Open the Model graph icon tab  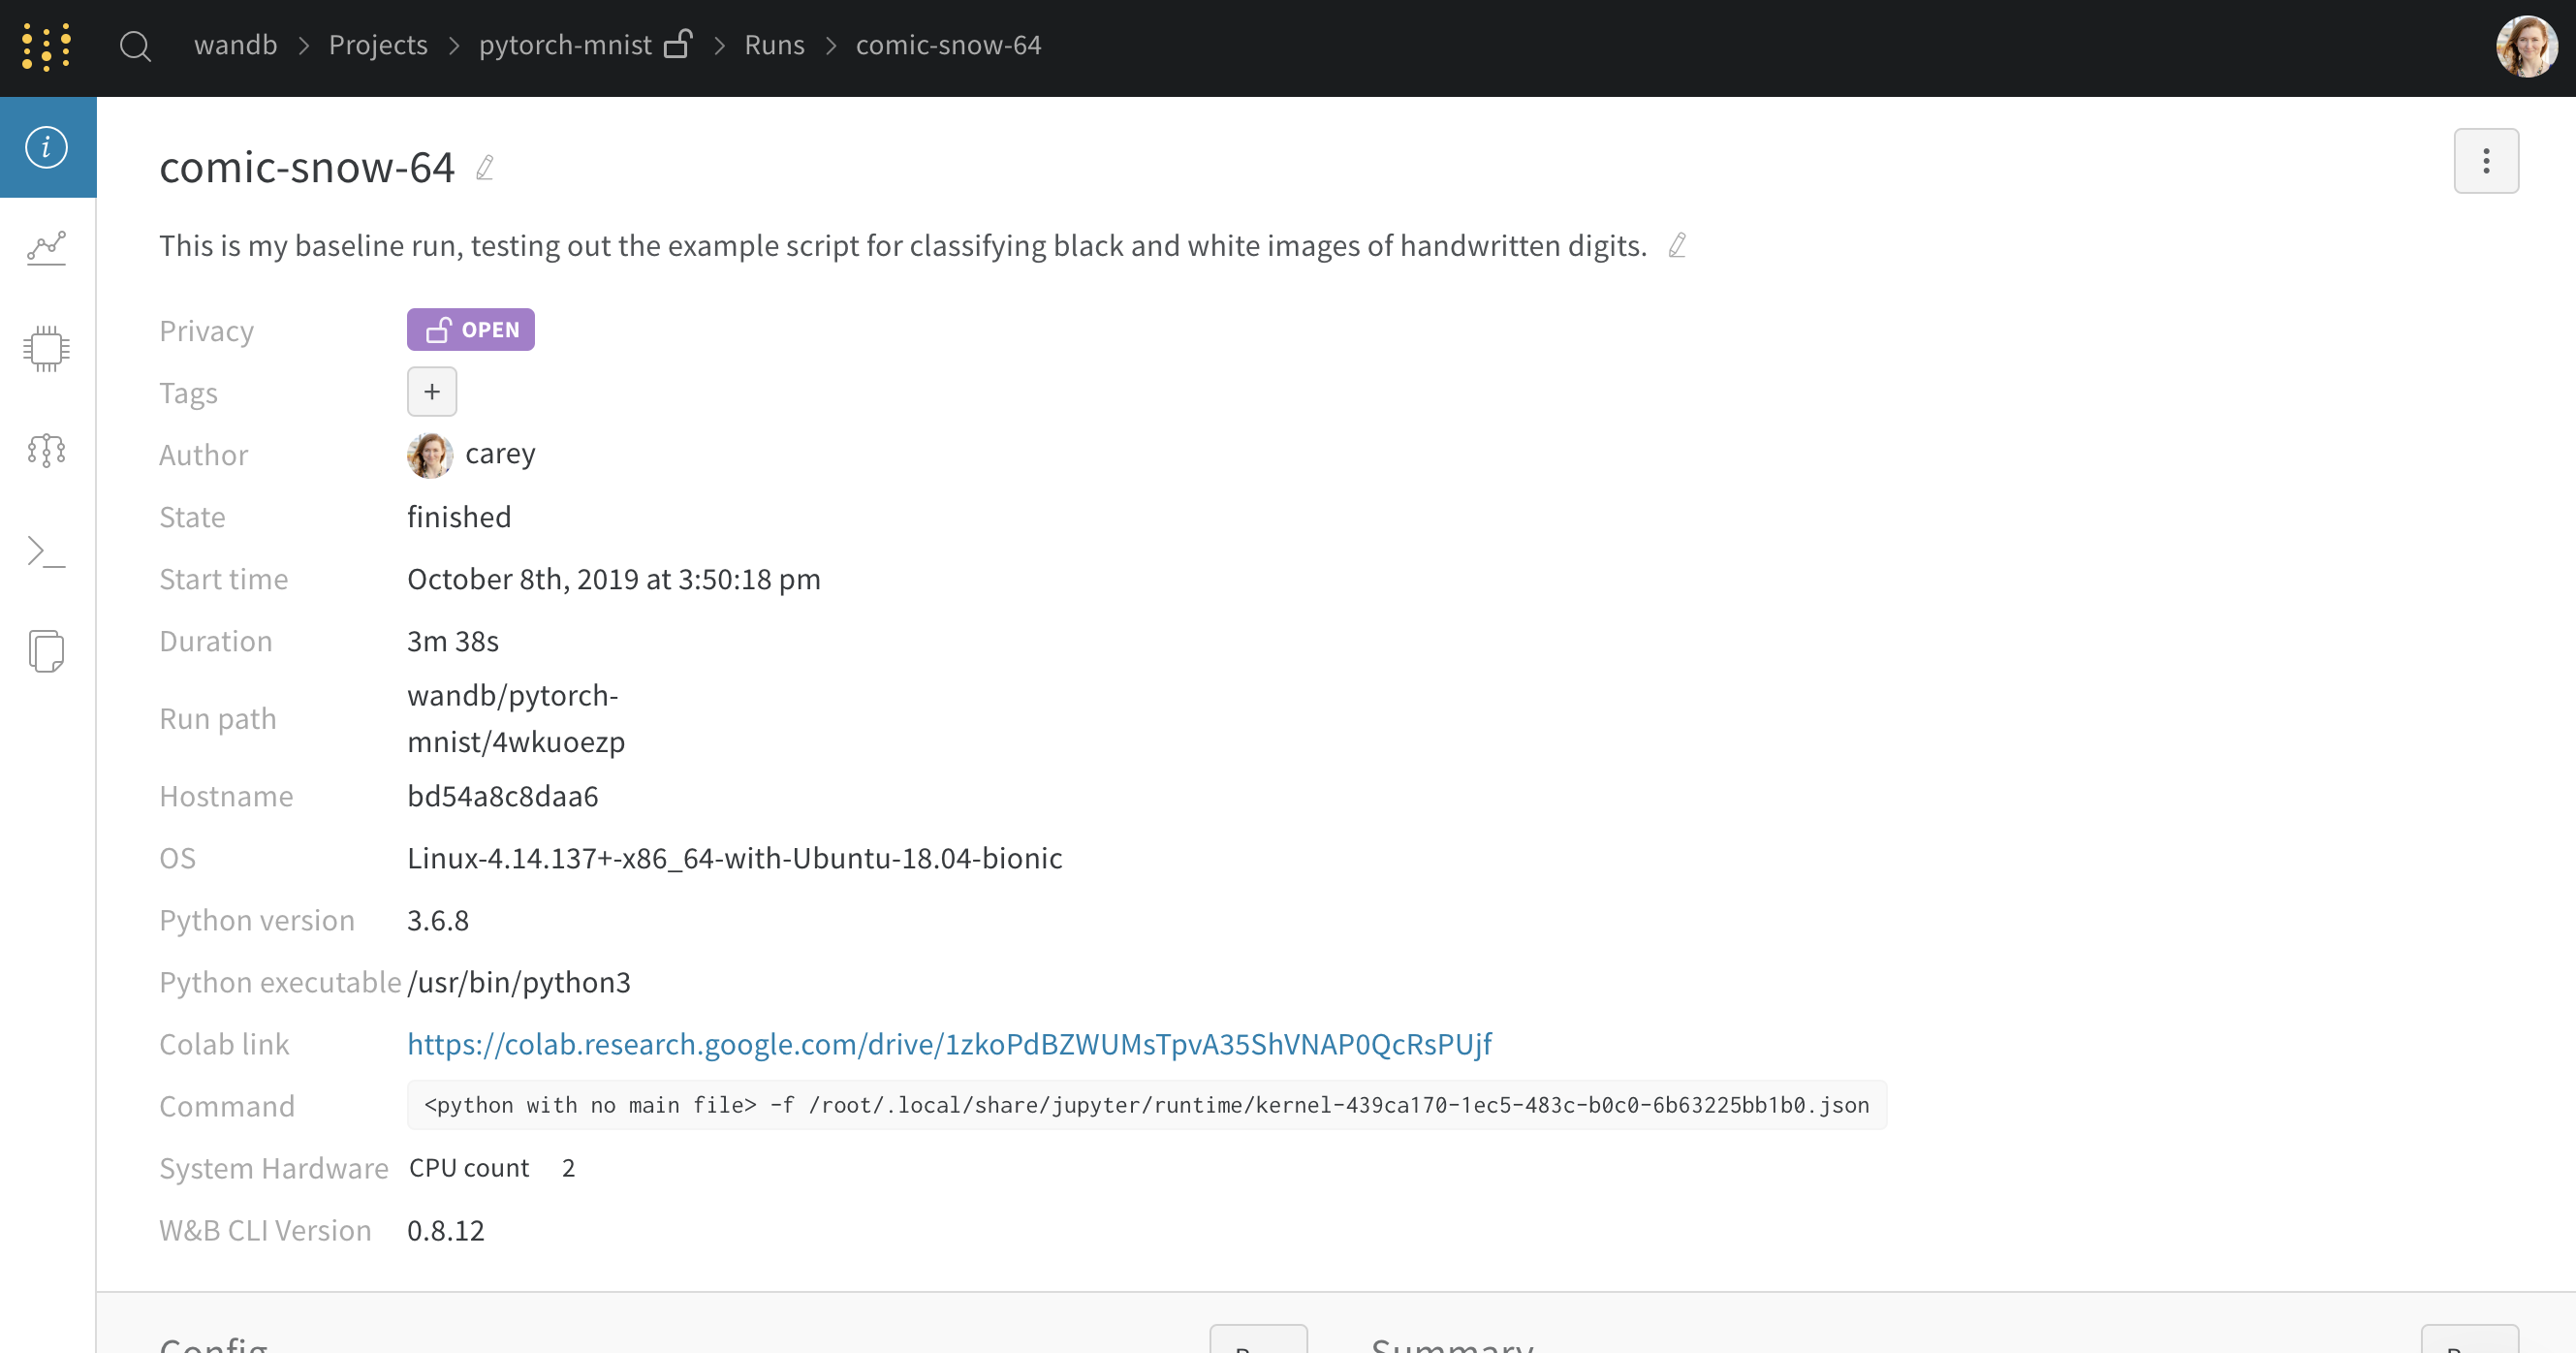(47, 450)
